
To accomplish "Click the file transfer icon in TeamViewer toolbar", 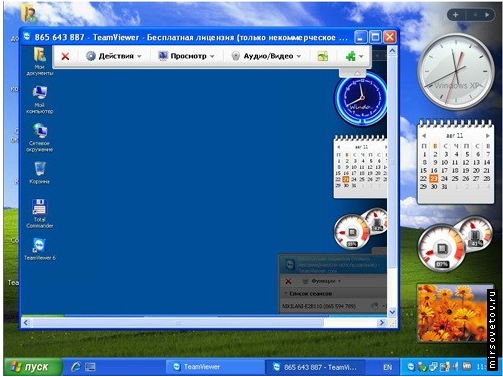I will click(x=323, y=56).
